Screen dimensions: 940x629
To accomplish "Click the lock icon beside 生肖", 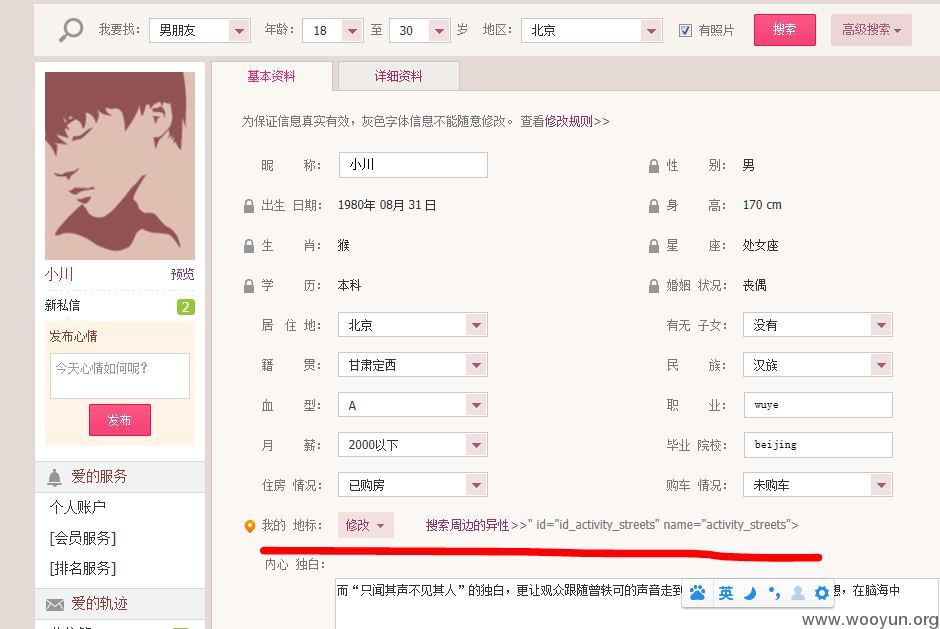I will click(x=249, y=246).
